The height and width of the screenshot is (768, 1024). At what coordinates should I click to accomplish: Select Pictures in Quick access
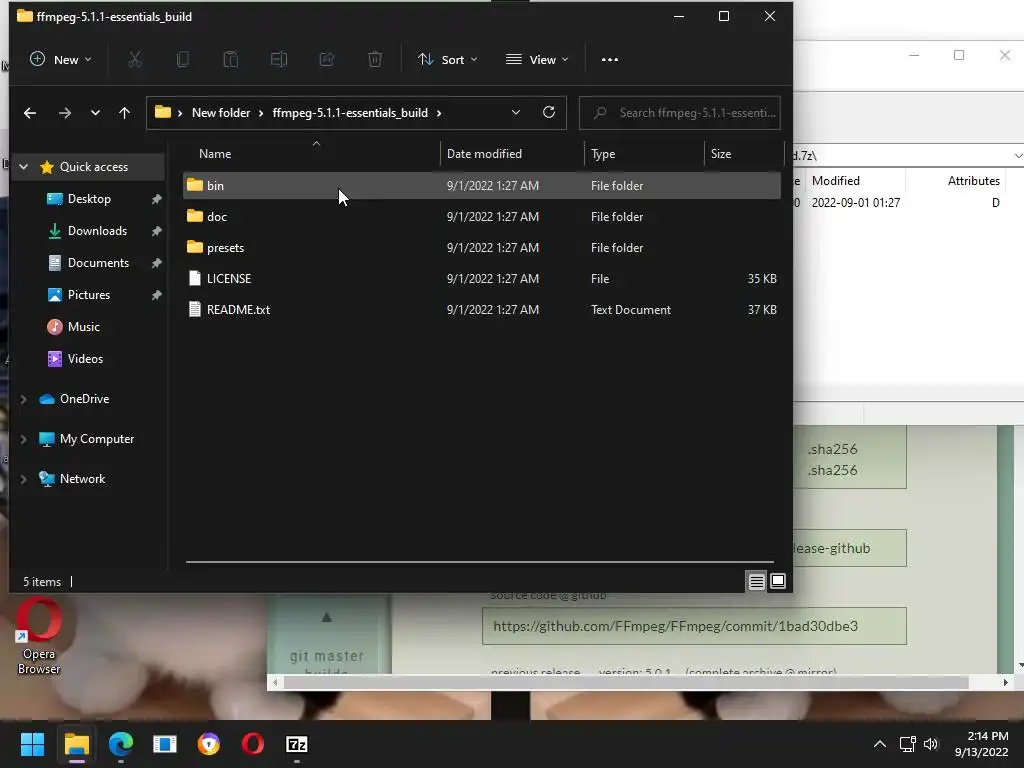tap(88, 295)
